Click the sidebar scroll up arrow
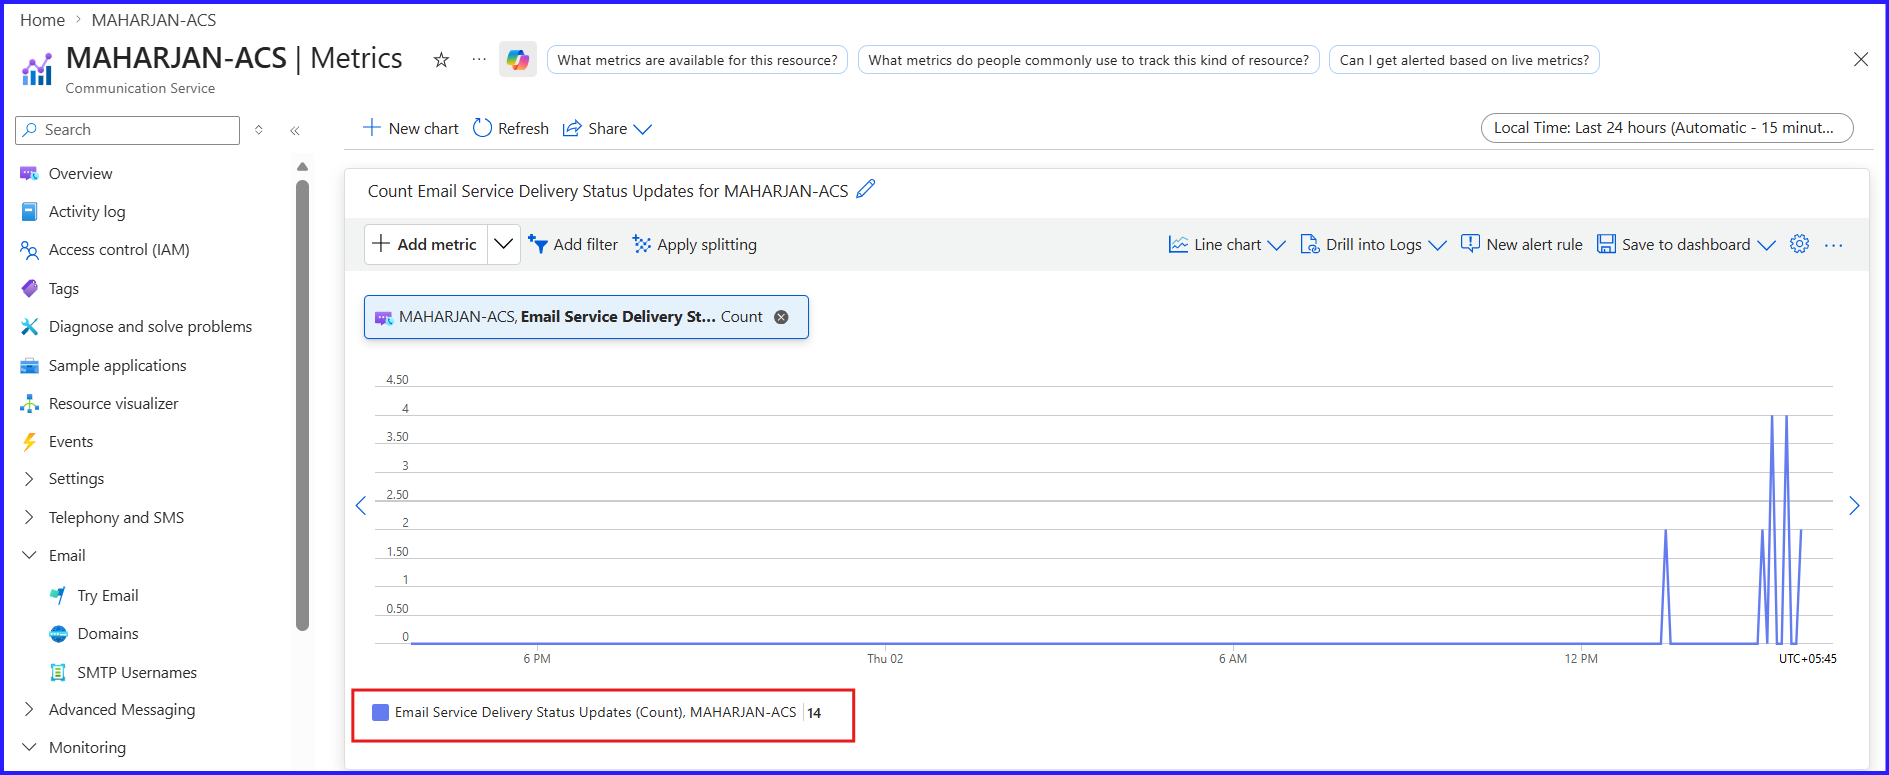 (x=302, y=167)
